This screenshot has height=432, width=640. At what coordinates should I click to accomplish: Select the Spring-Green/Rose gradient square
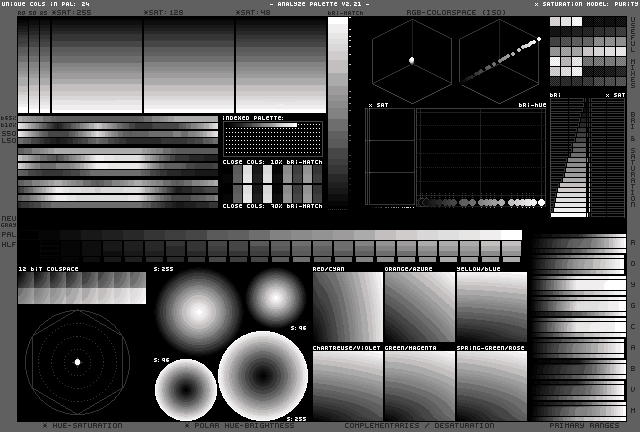[491, 385]
